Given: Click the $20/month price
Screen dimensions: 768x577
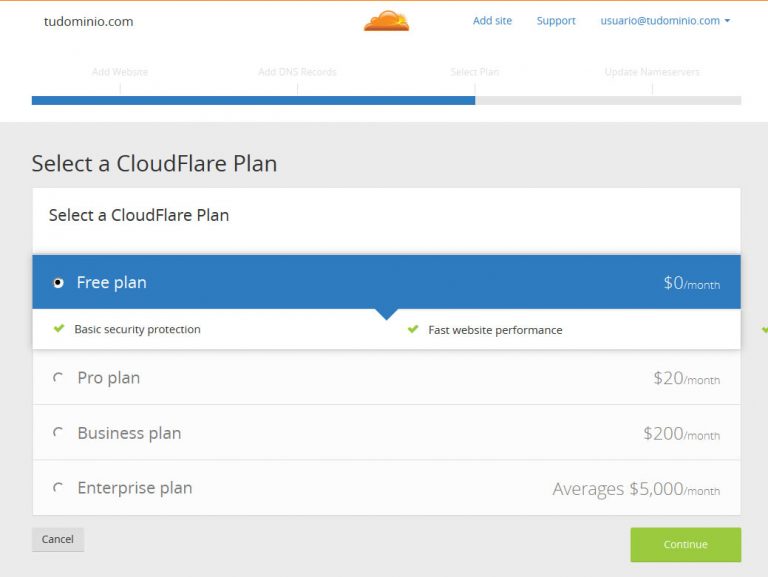Looking at the screenshot, I should 687,378.
